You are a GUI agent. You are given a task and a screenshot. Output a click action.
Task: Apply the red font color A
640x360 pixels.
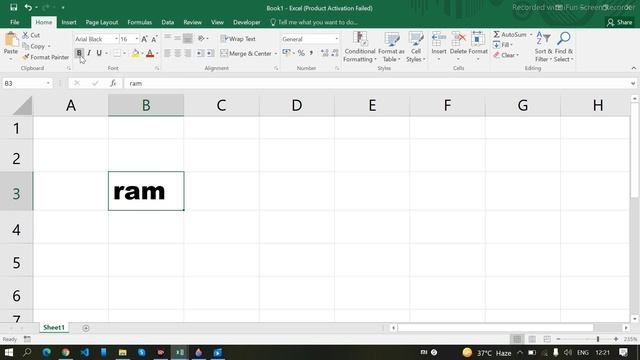point(150,53)
